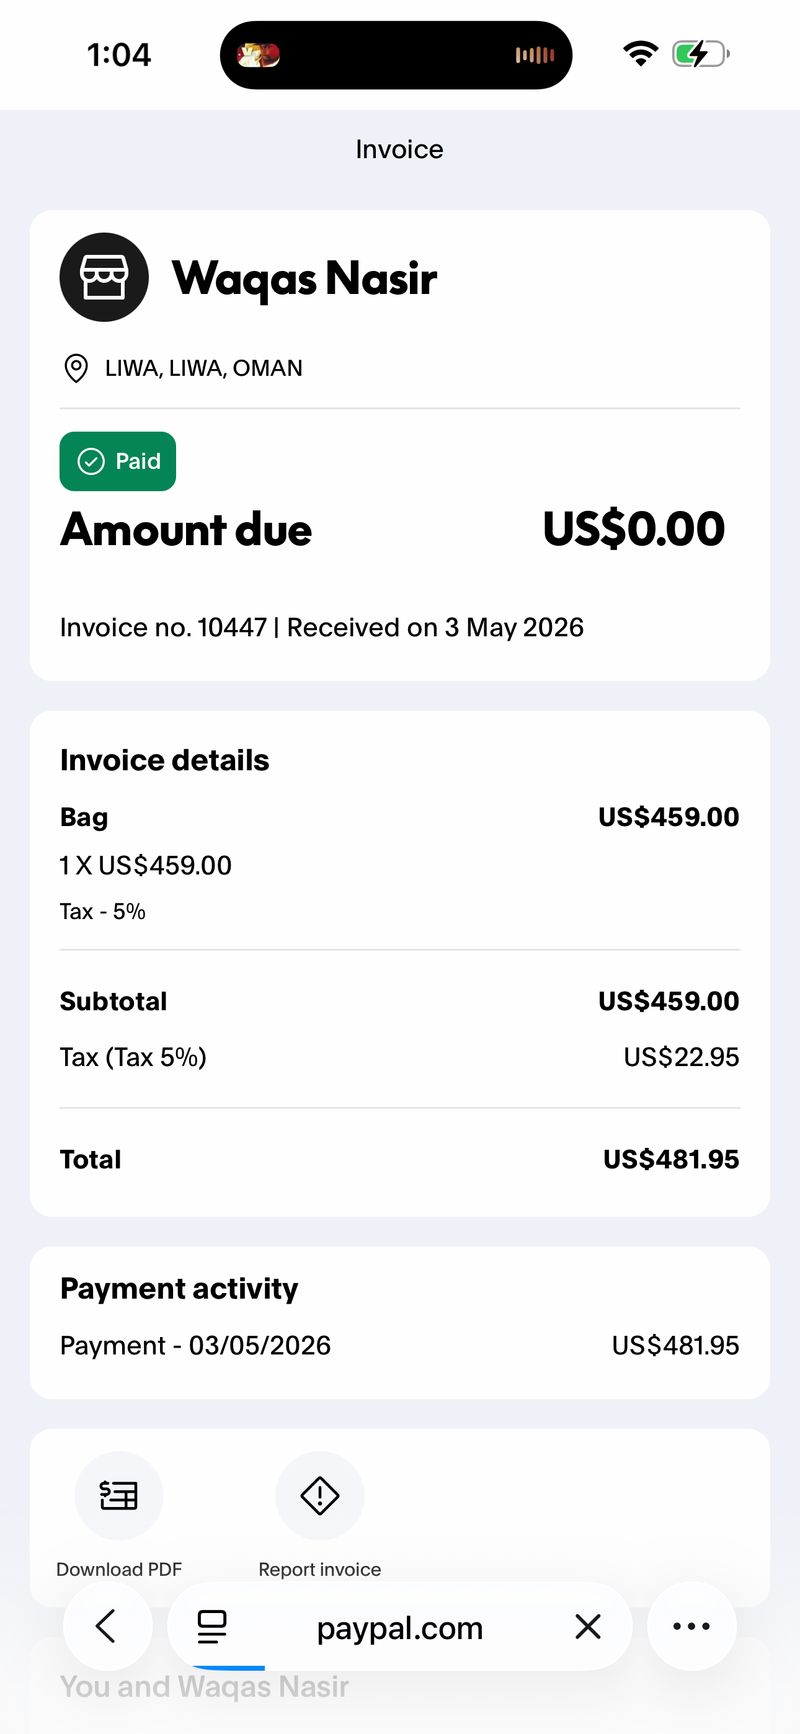Image resolution: width=800 pixels, height=1734 pixels.
Task: Select the Download PDF label
Action: 119,1569
